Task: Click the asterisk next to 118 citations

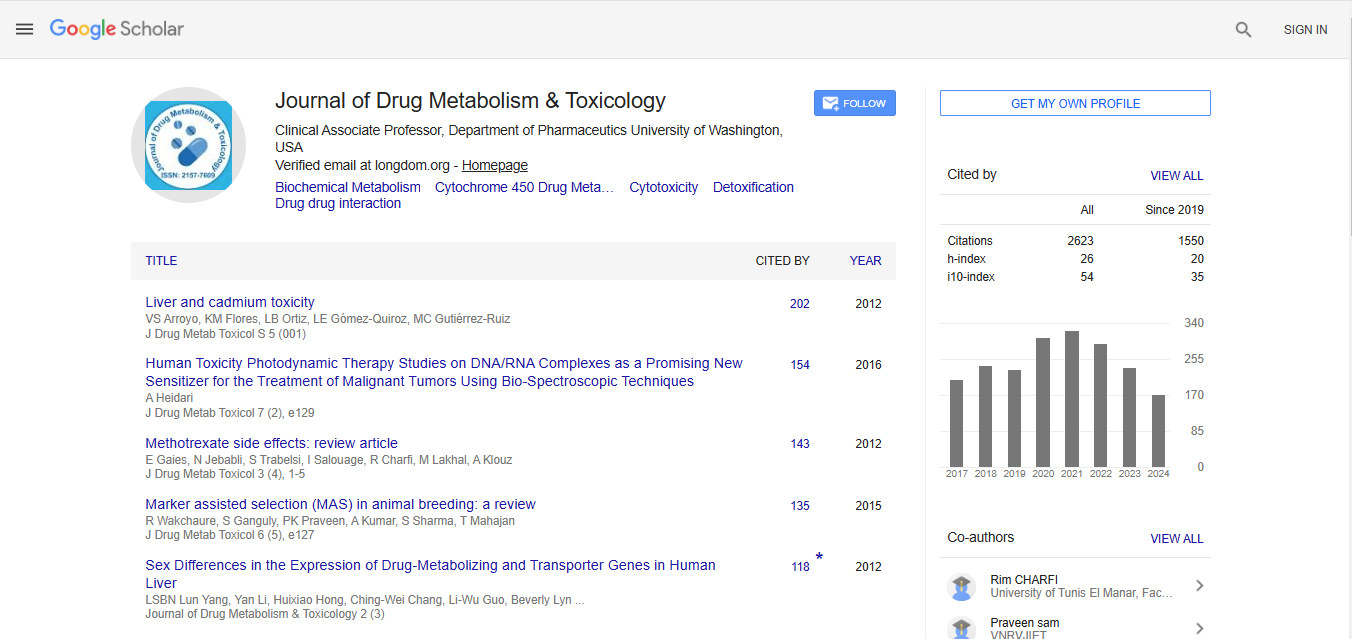Action: tap(819, 558)
